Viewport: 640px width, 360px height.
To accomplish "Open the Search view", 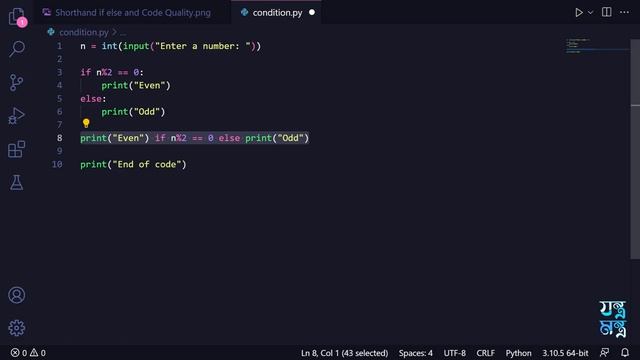I will coord(17,49).
